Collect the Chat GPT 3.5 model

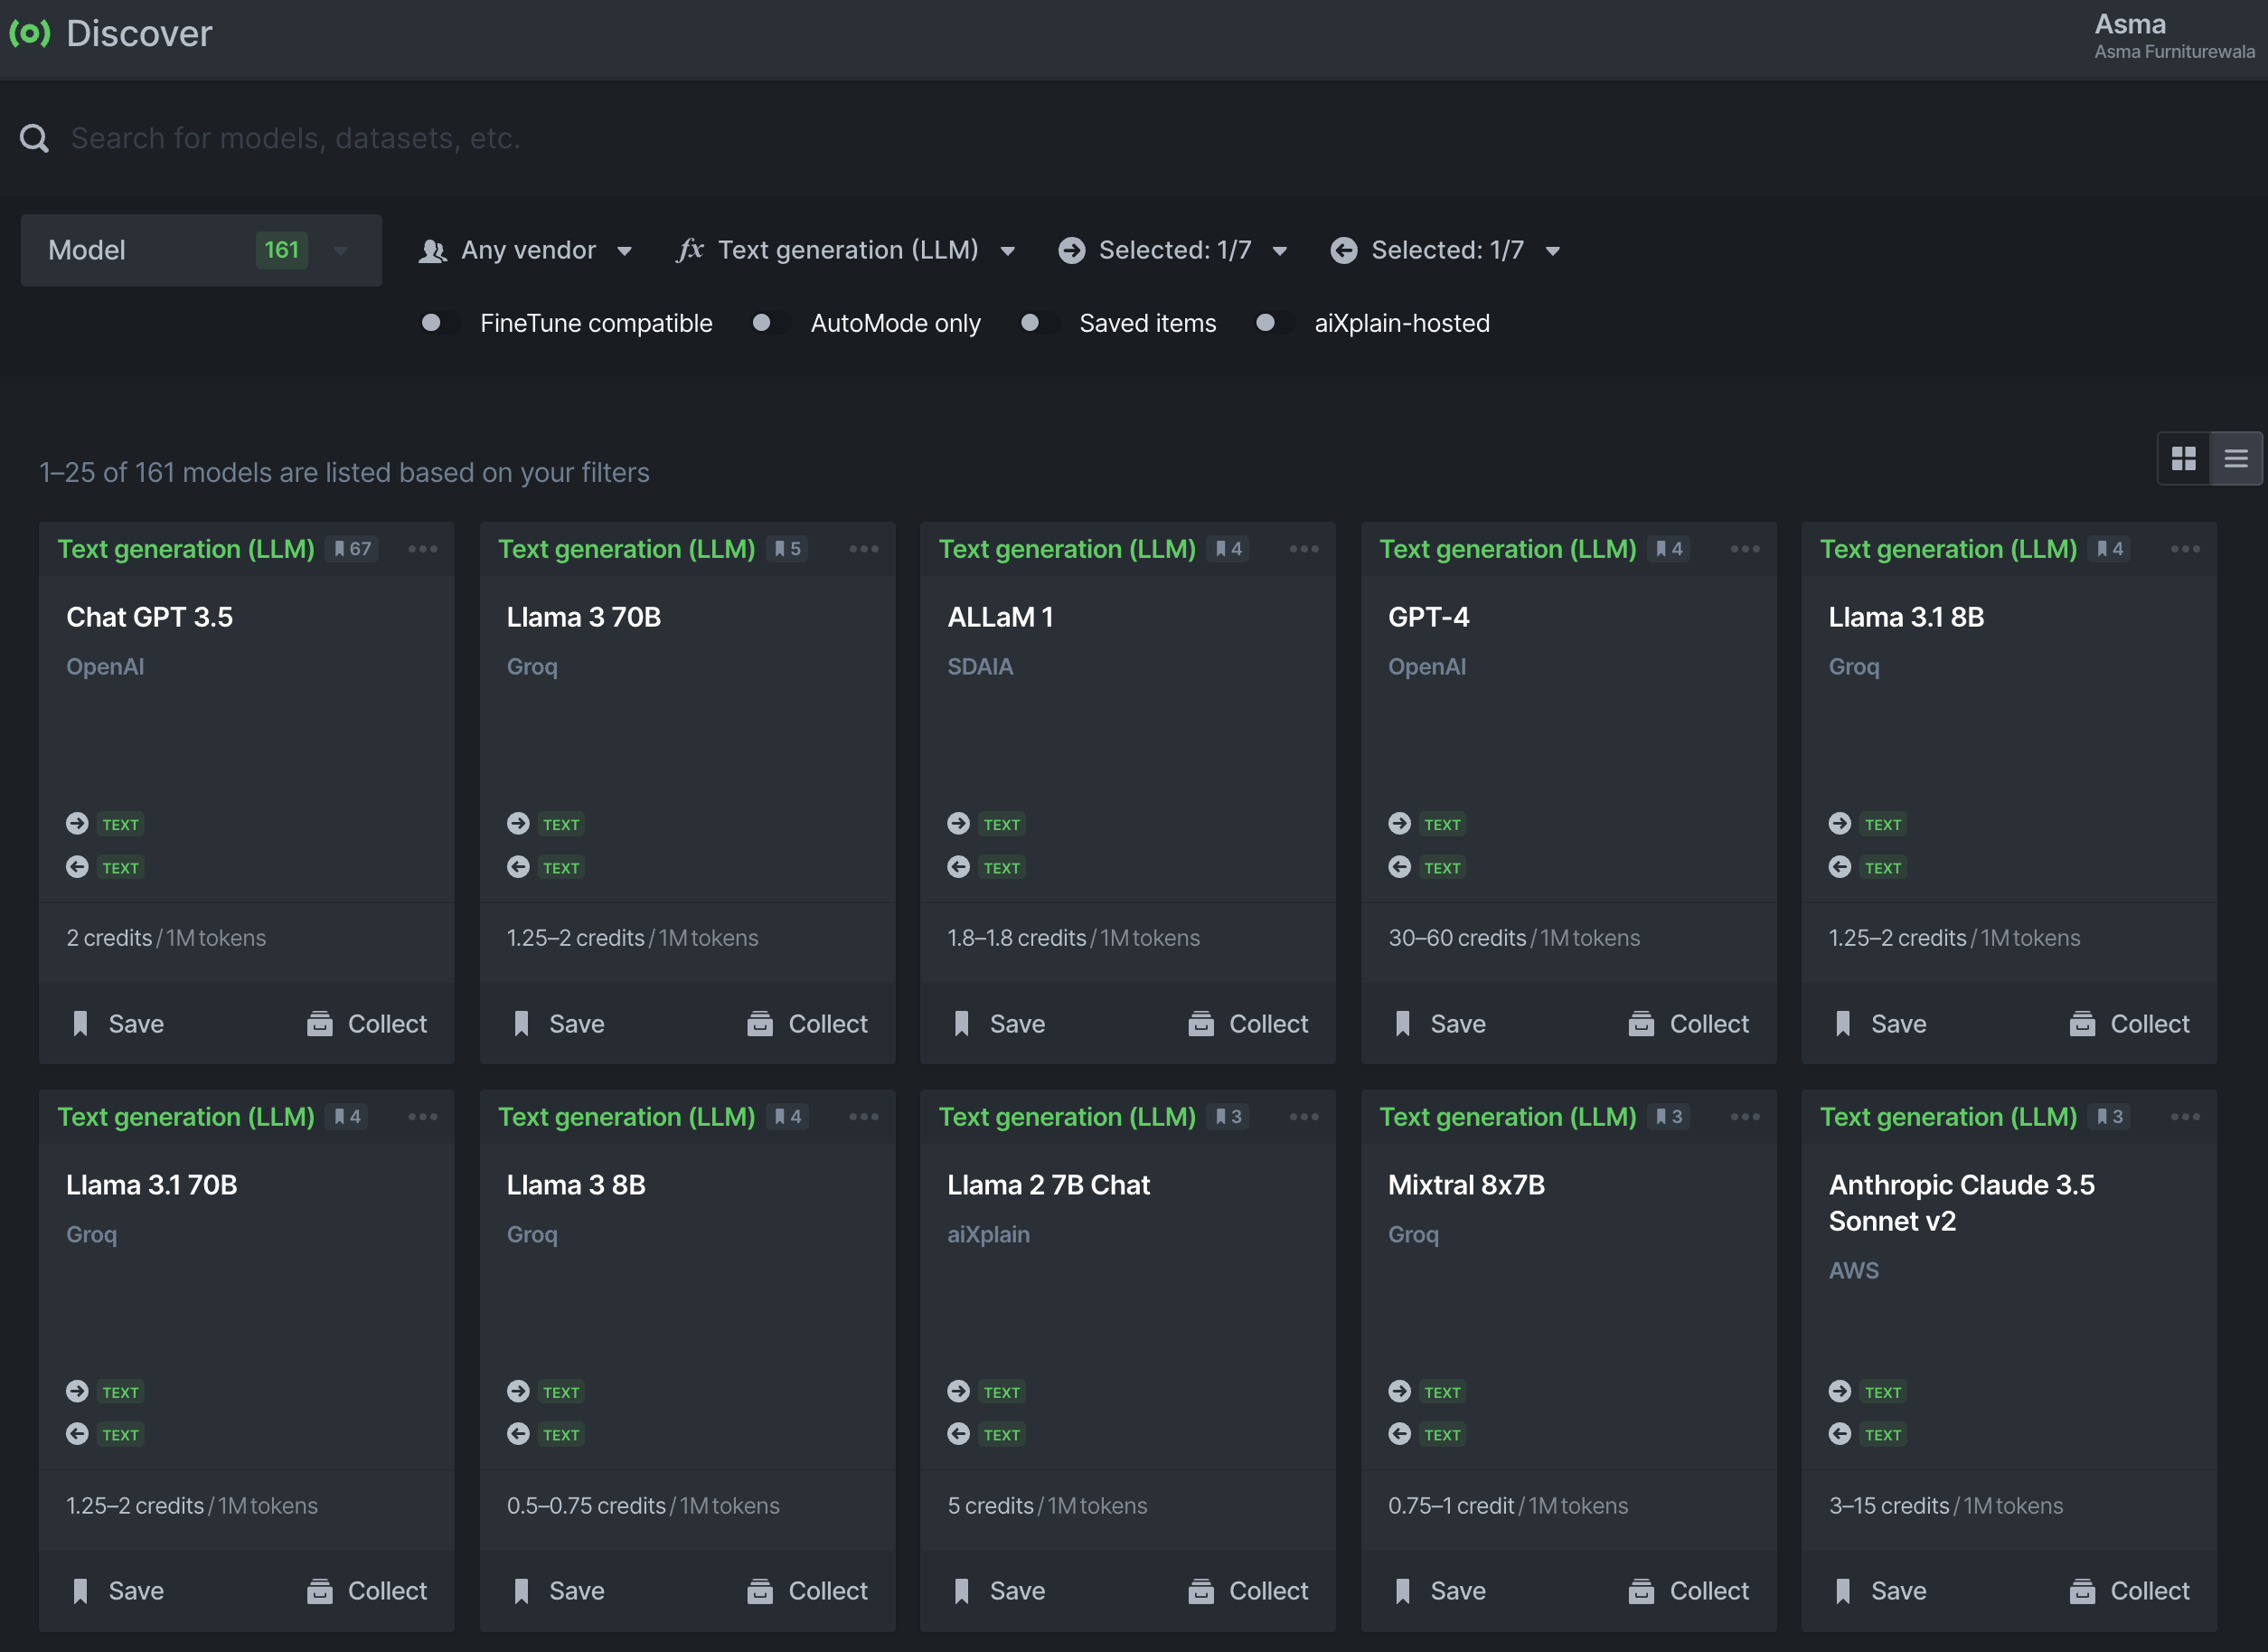367,1024
